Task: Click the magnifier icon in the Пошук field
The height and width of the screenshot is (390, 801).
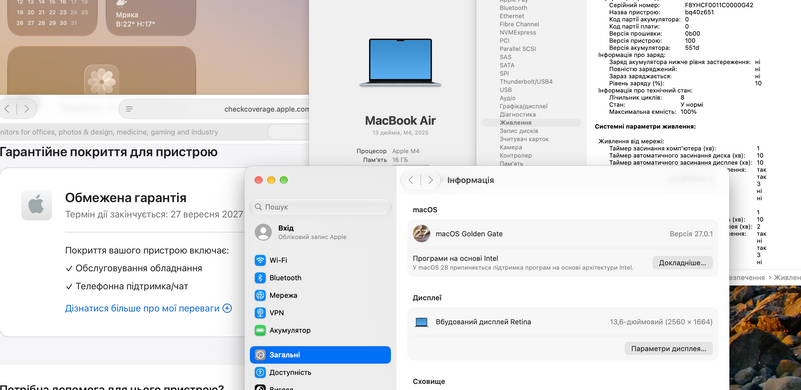Action: pyautogui.click(x=258, y=207)
